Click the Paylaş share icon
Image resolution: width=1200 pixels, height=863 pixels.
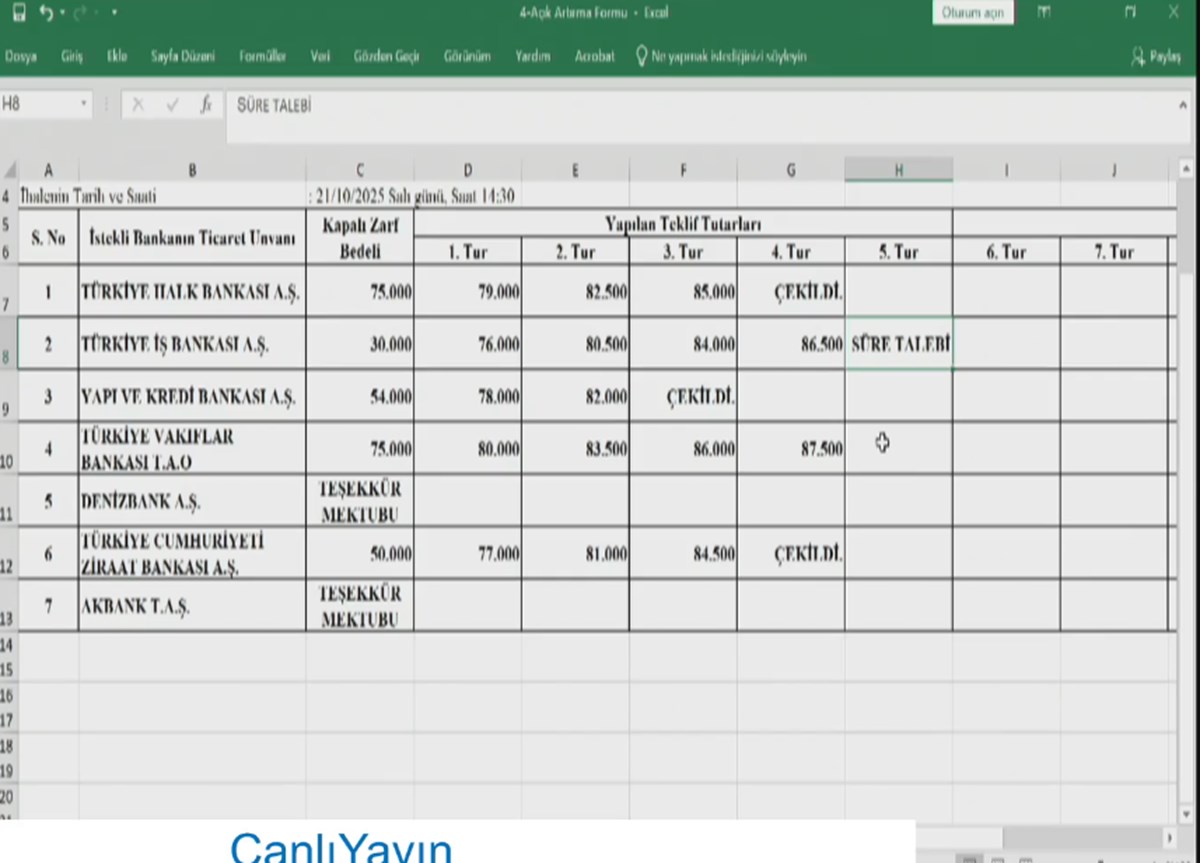click(1156, 57)
